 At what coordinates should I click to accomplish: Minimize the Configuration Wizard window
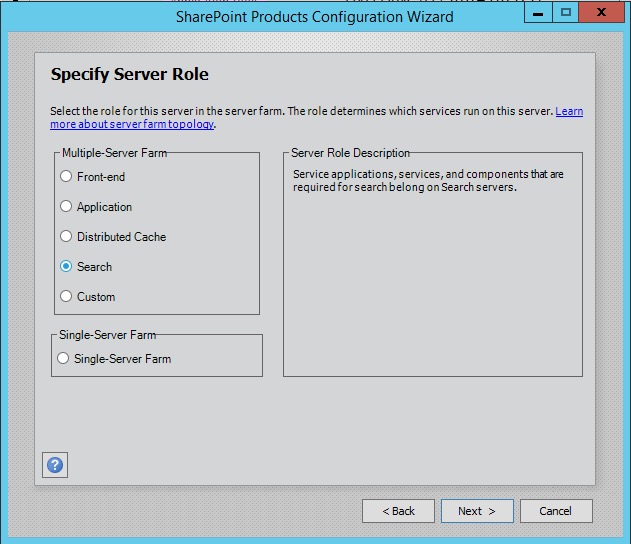tap(538, 13)
